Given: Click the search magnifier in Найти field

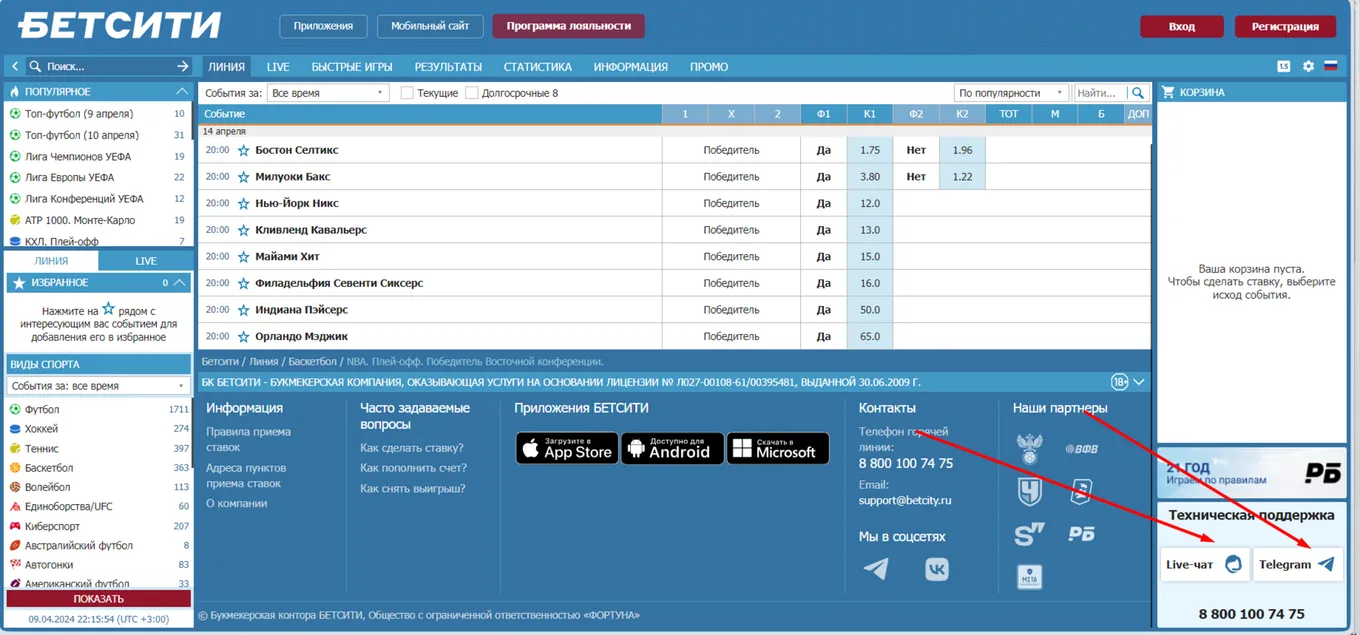Looking at the screenshot, I should [x=1138, y=93].
